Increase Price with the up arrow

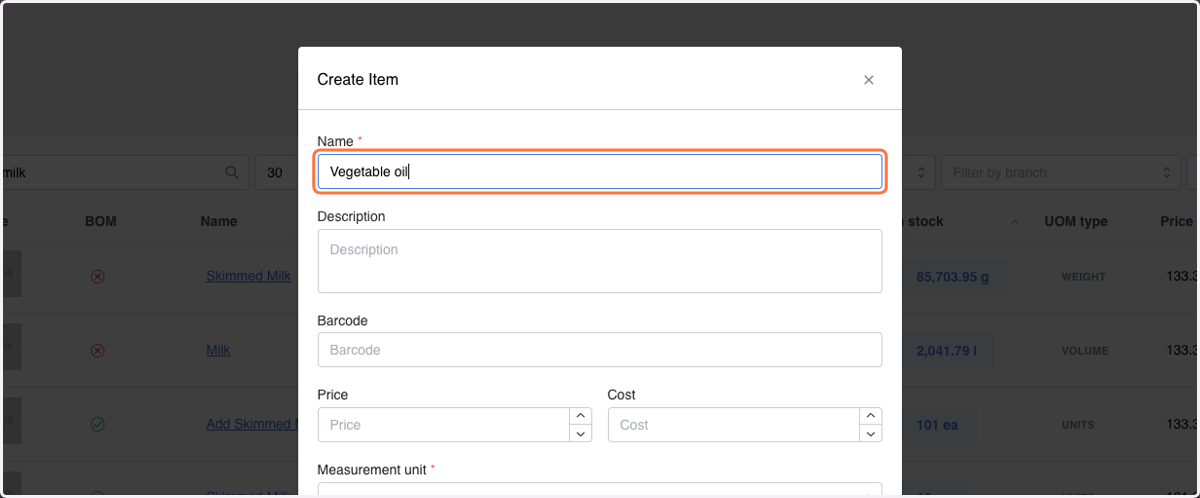580,416
